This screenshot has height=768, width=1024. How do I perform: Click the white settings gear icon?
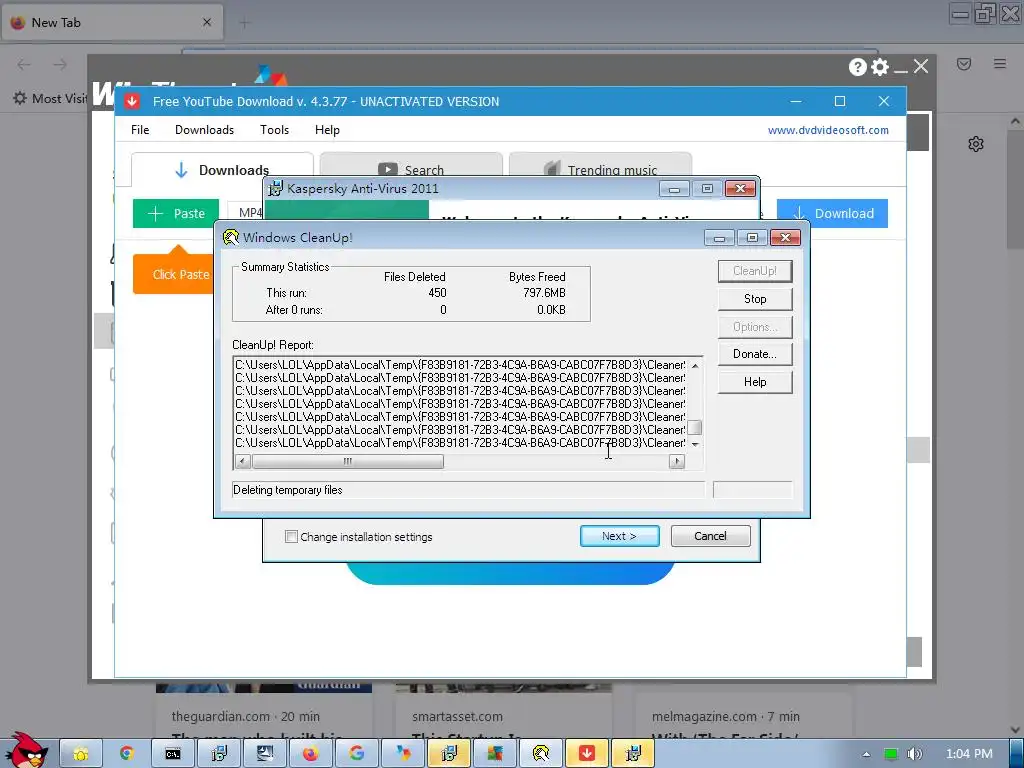click(880, 67)
